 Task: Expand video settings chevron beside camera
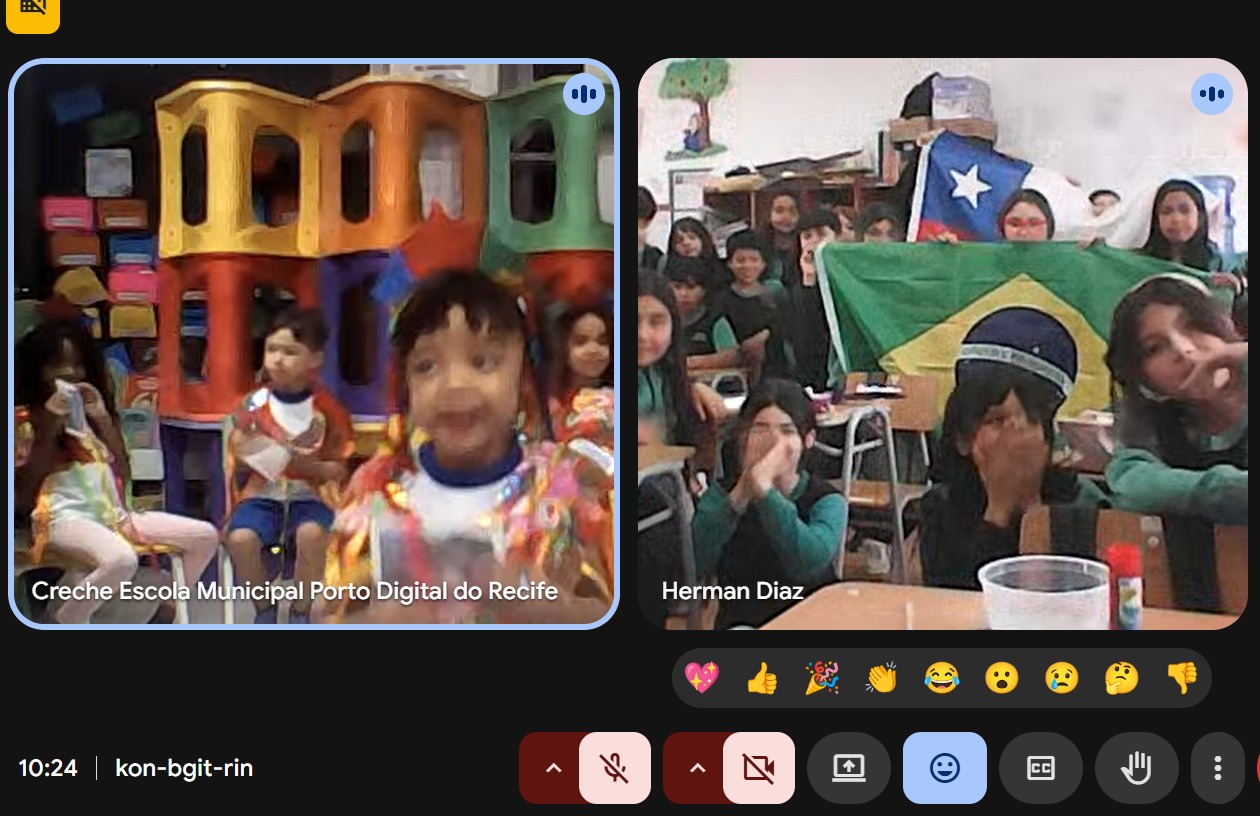[697, 768]
